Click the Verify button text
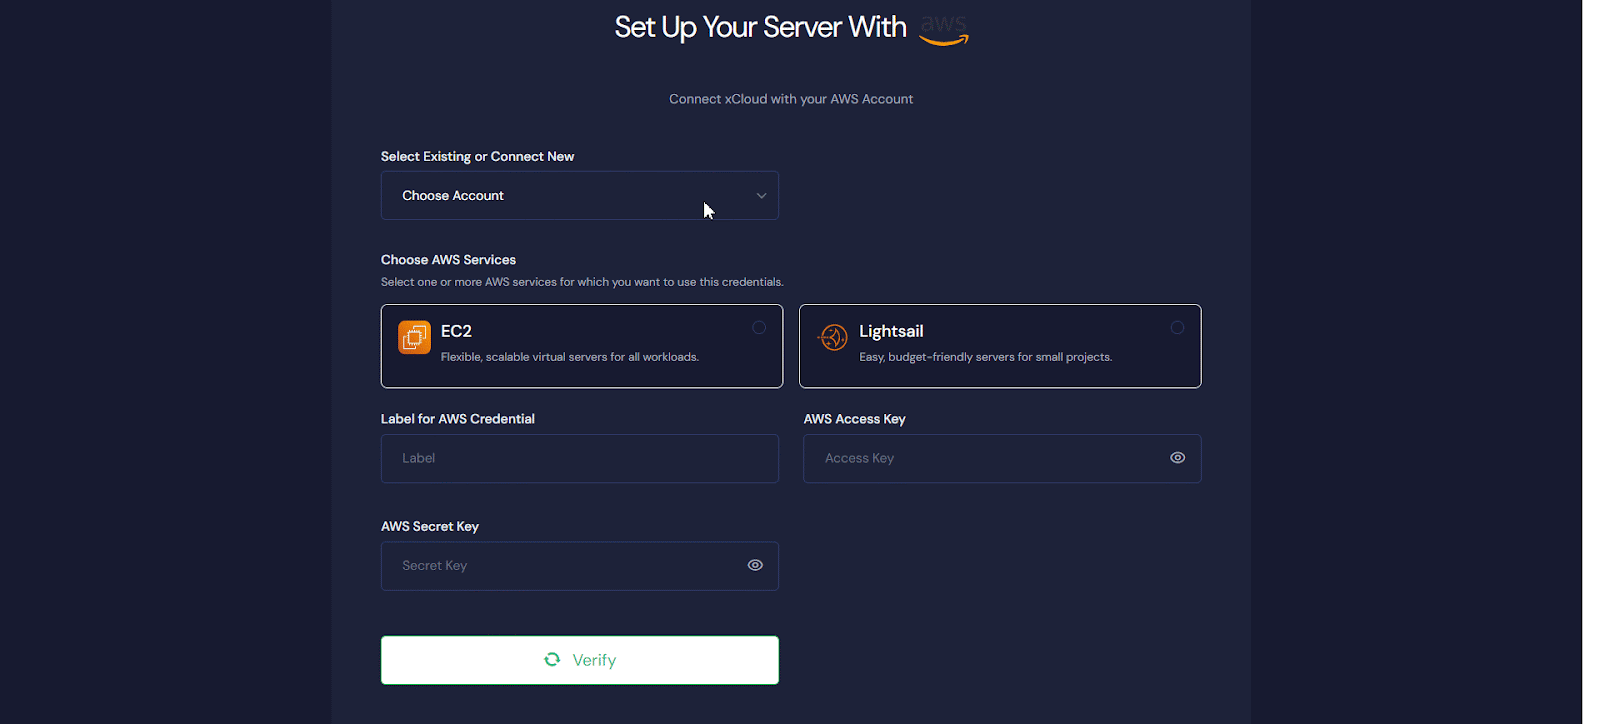Viewport: 1600px width, 724px height. 594,660
